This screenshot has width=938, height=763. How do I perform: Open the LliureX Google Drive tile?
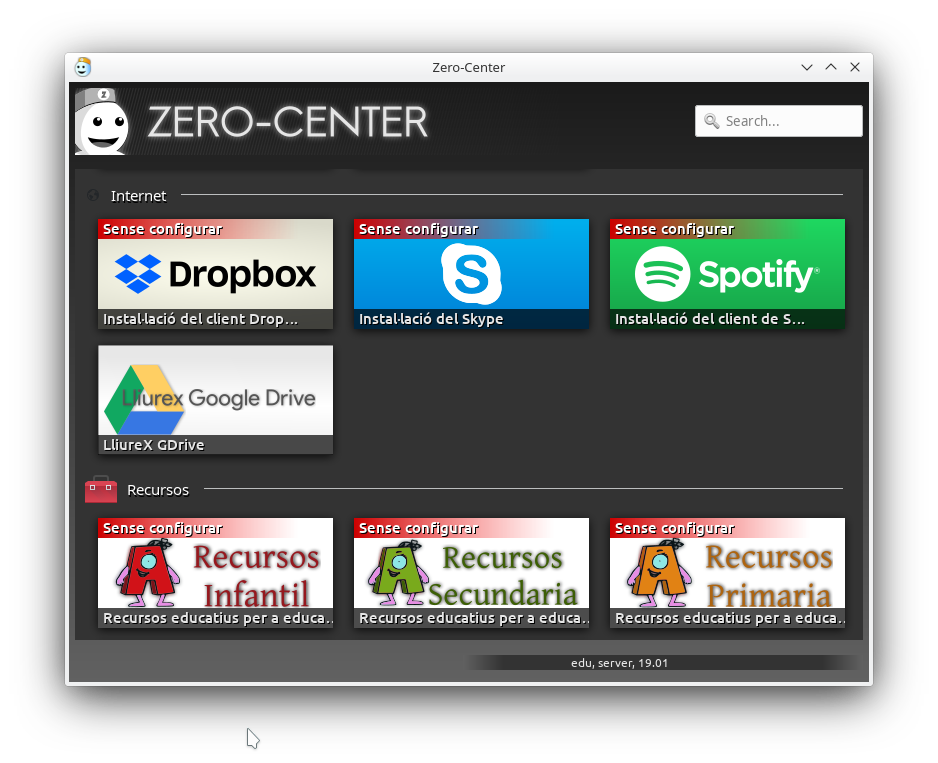pos(215,399)
